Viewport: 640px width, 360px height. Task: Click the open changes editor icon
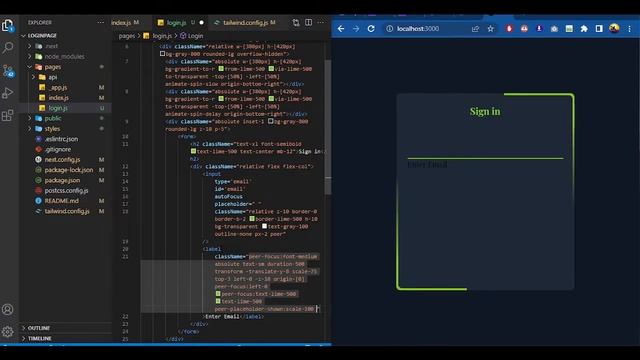[296, 23]
